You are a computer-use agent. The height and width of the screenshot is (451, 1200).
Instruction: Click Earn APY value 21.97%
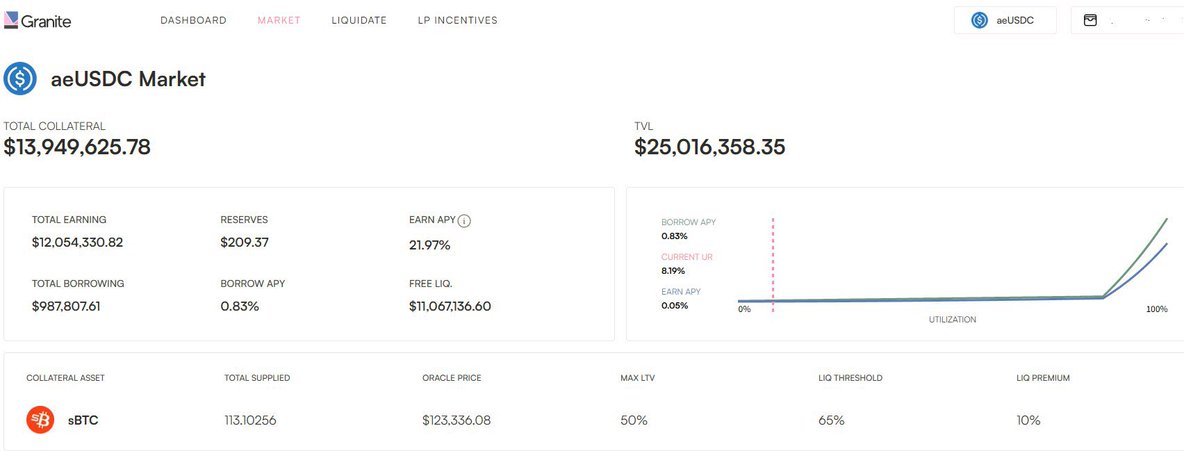(x=430, y=245)
